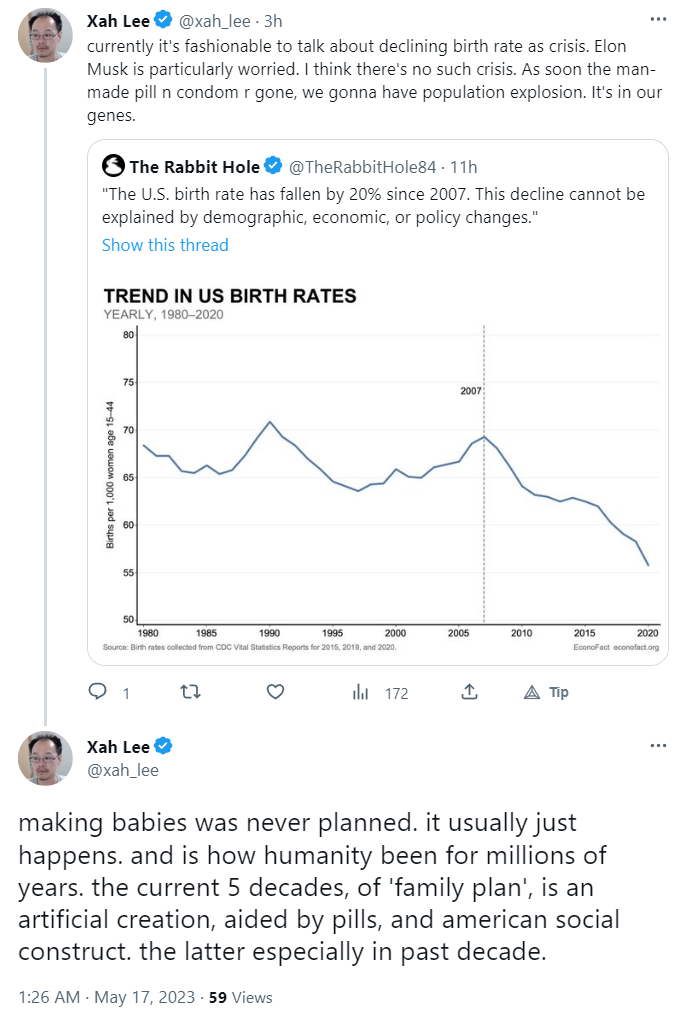Viewport: 680px width, 1013px height.
Task: Click The Rabbit Hole avatar icon
Action: click(113, 167)
